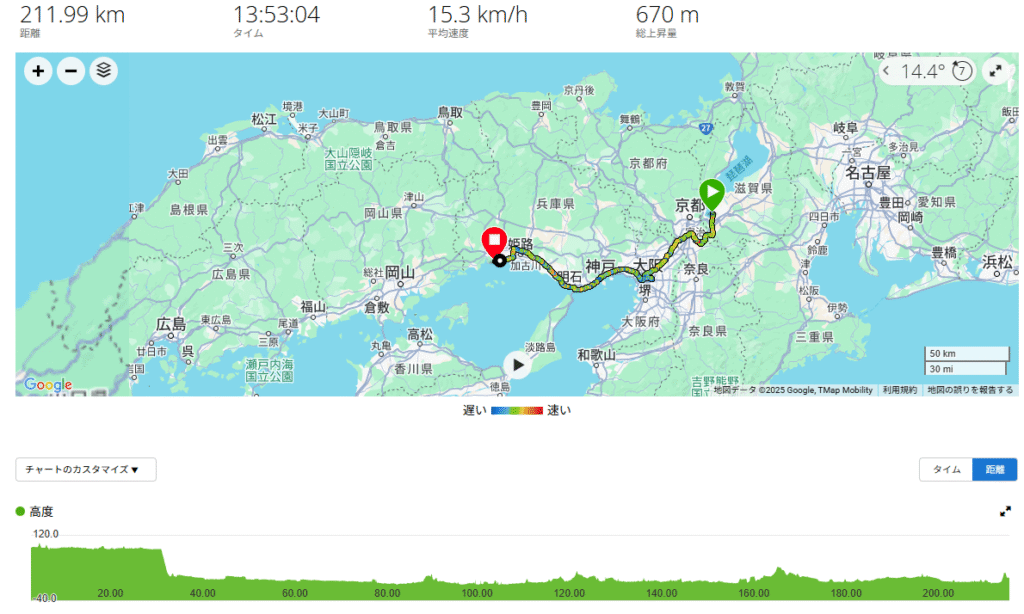The height and width of the screenshot is (614, 1024).
Task: Click the 14.4° temperature readout
Action: (x=923, y=71)
